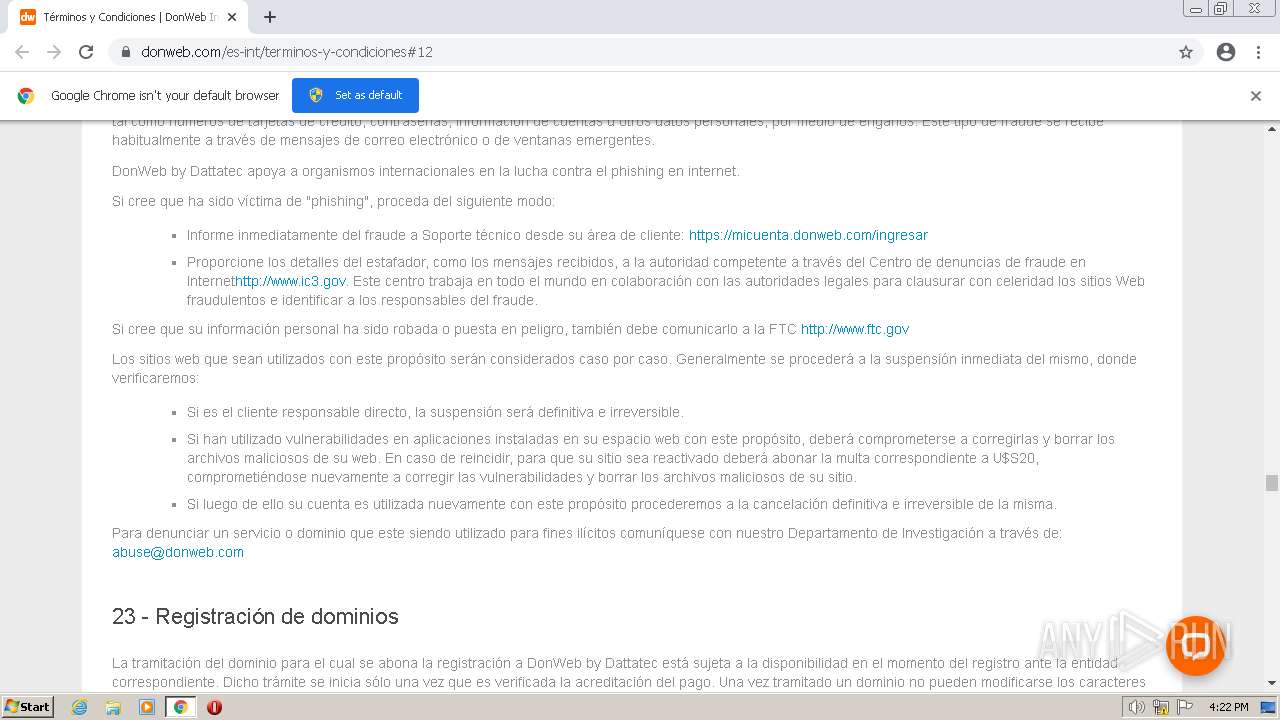Launch Internet Explorer from the taskbar
The width and height of the screenshot is (1280, 720).
click(x=80, y=707)
